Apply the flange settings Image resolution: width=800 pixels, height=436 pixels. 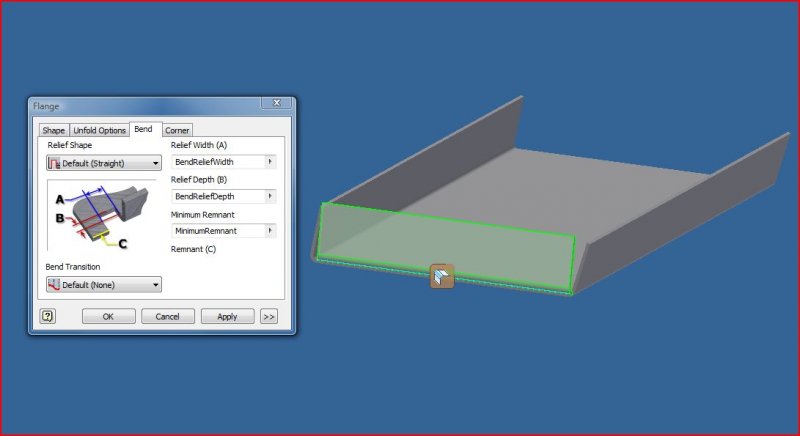coord(227,316)
